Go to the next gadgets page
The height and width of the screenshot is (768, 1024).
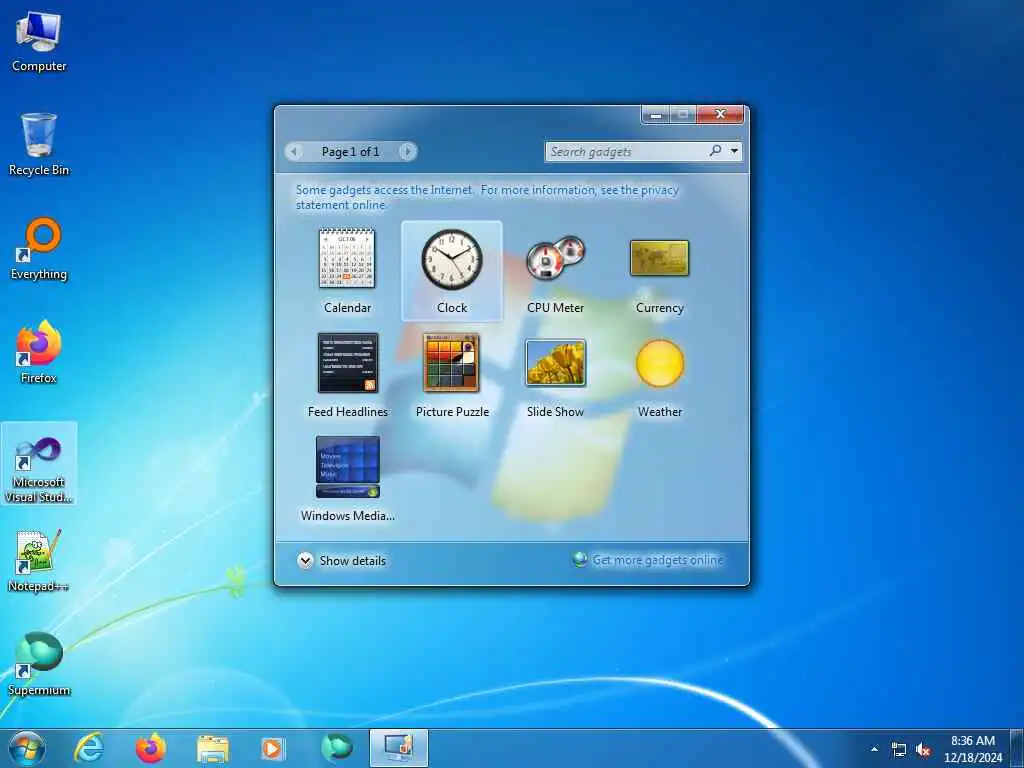pos(407,152)
